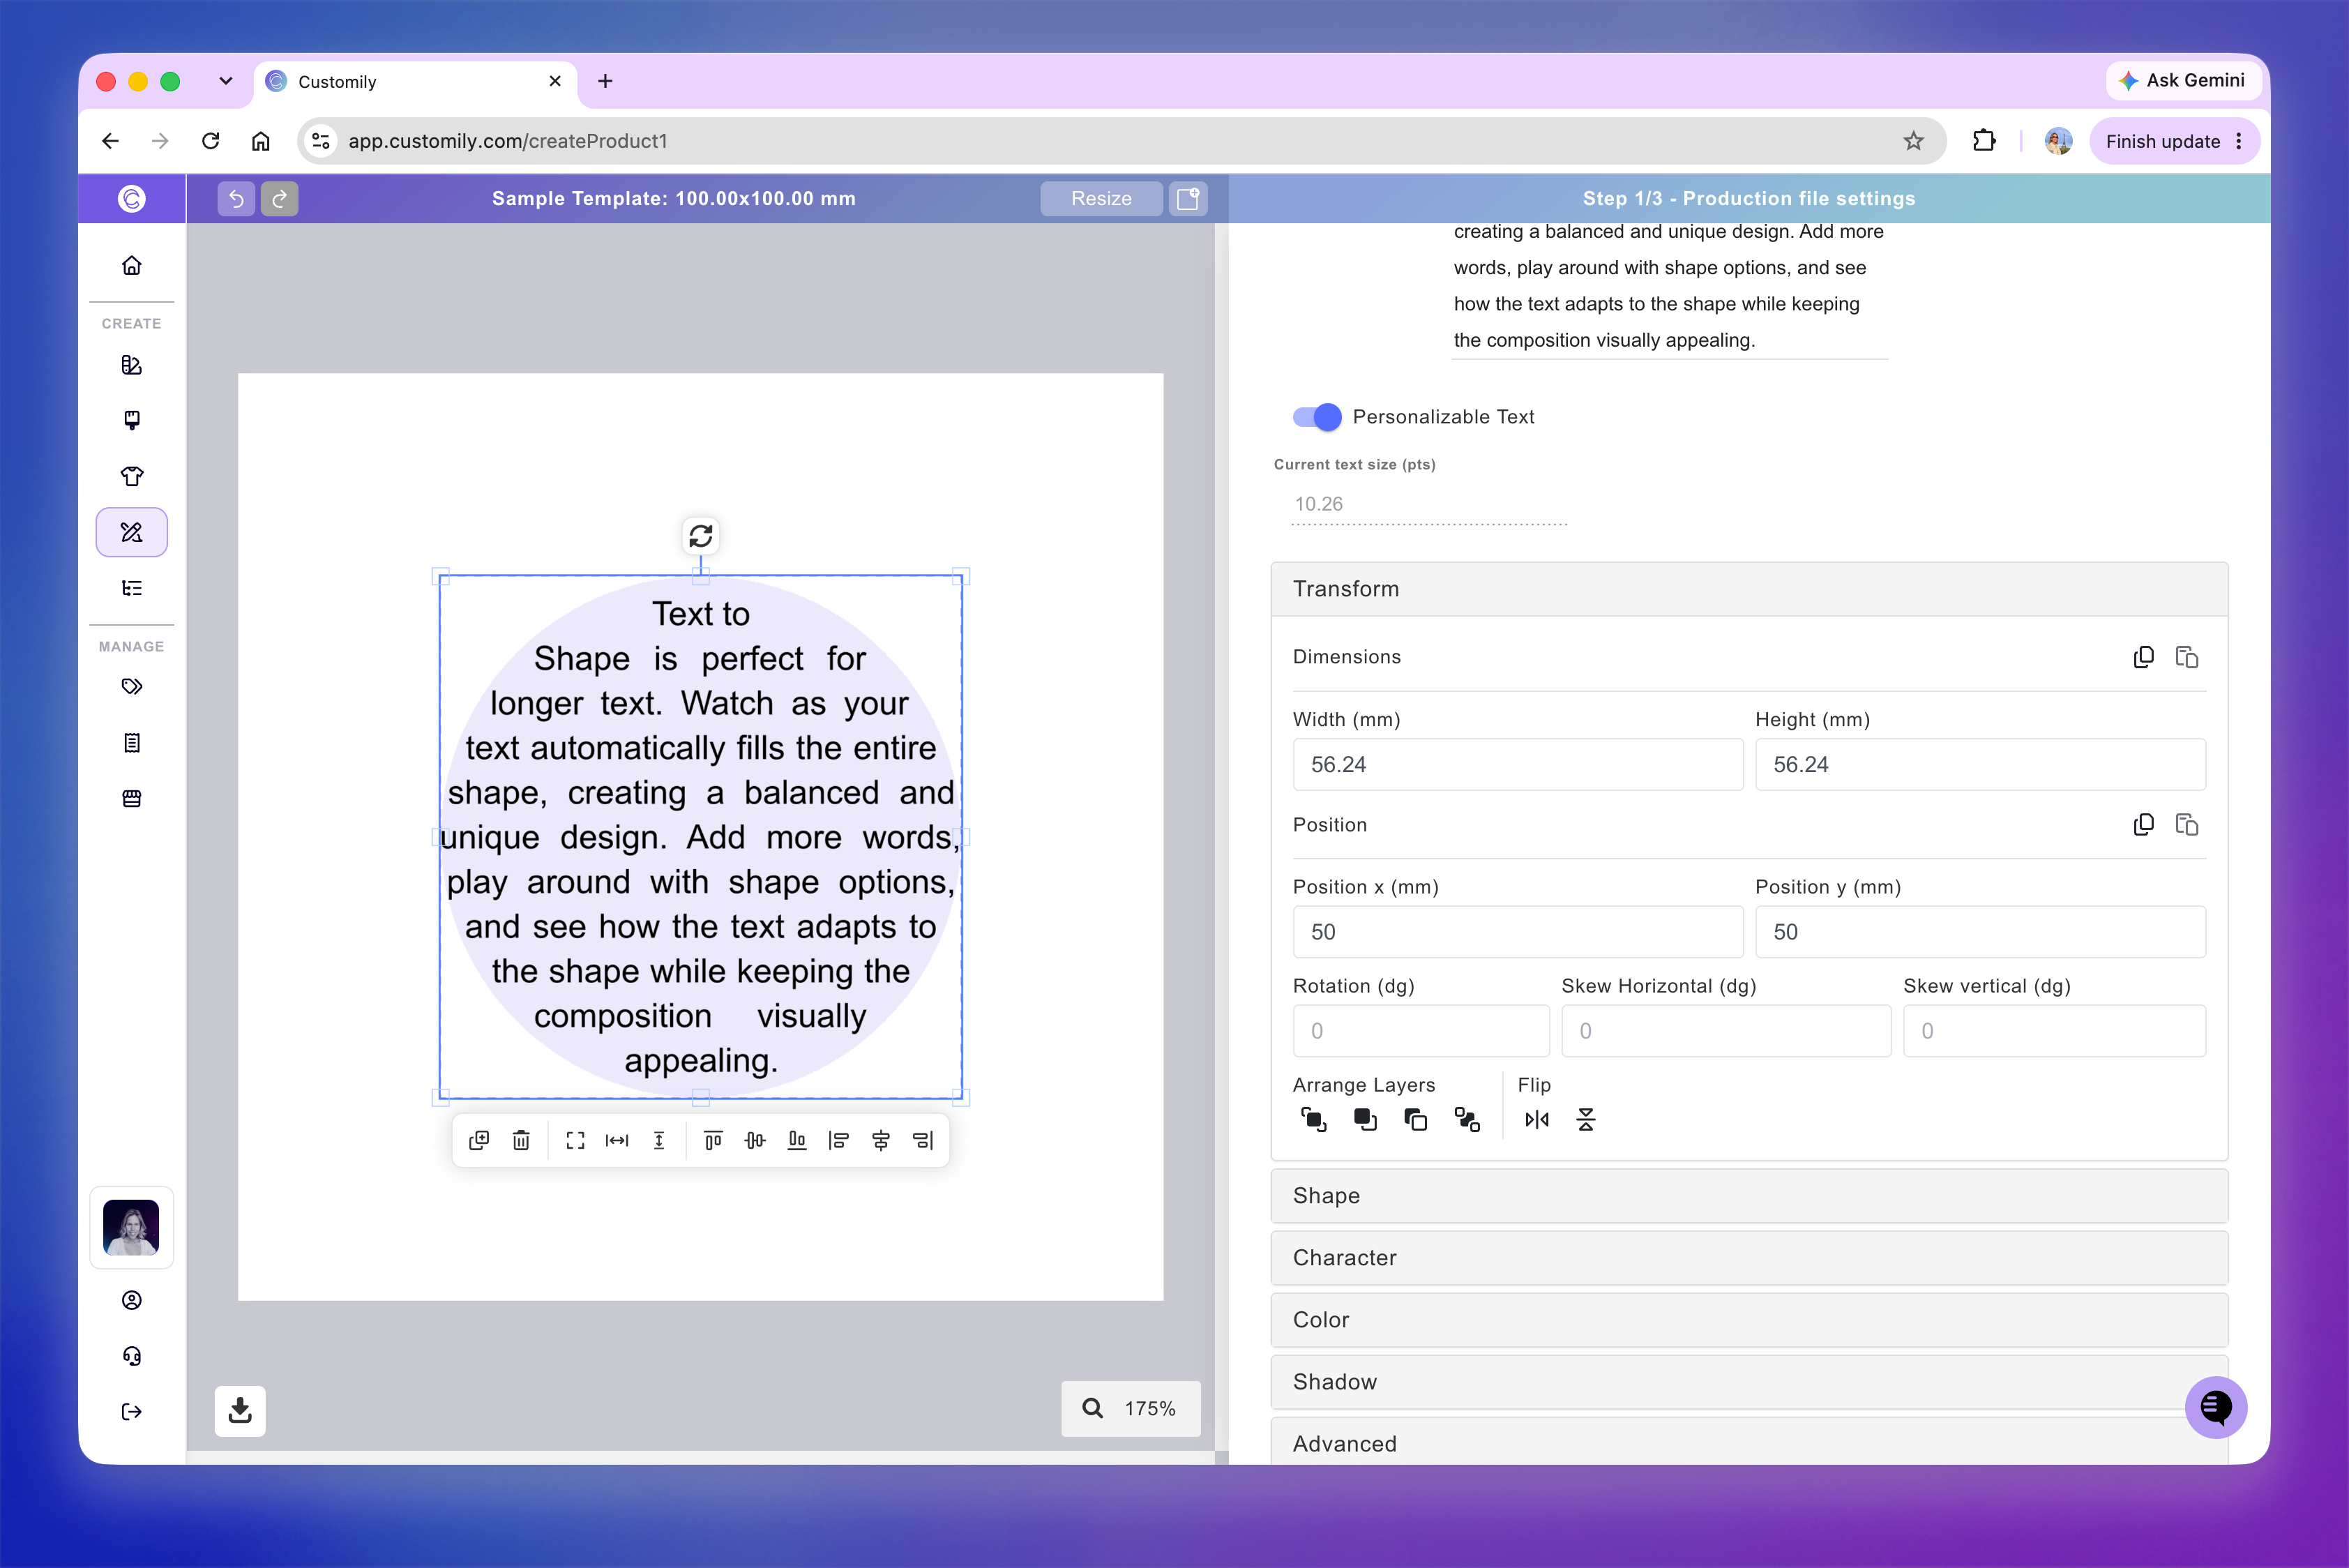Align selected element to top

(713, 1140)
